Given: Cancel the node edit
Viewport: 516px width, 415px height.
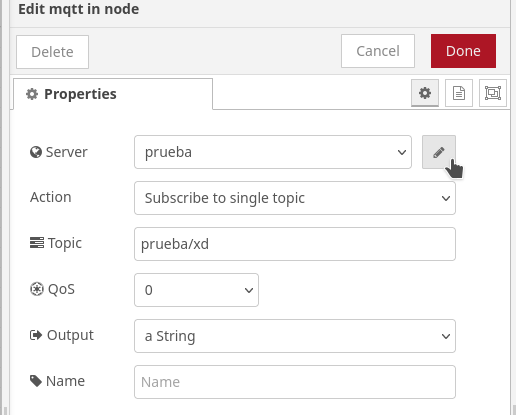Looking at the screenshot, I should point(378,51).
